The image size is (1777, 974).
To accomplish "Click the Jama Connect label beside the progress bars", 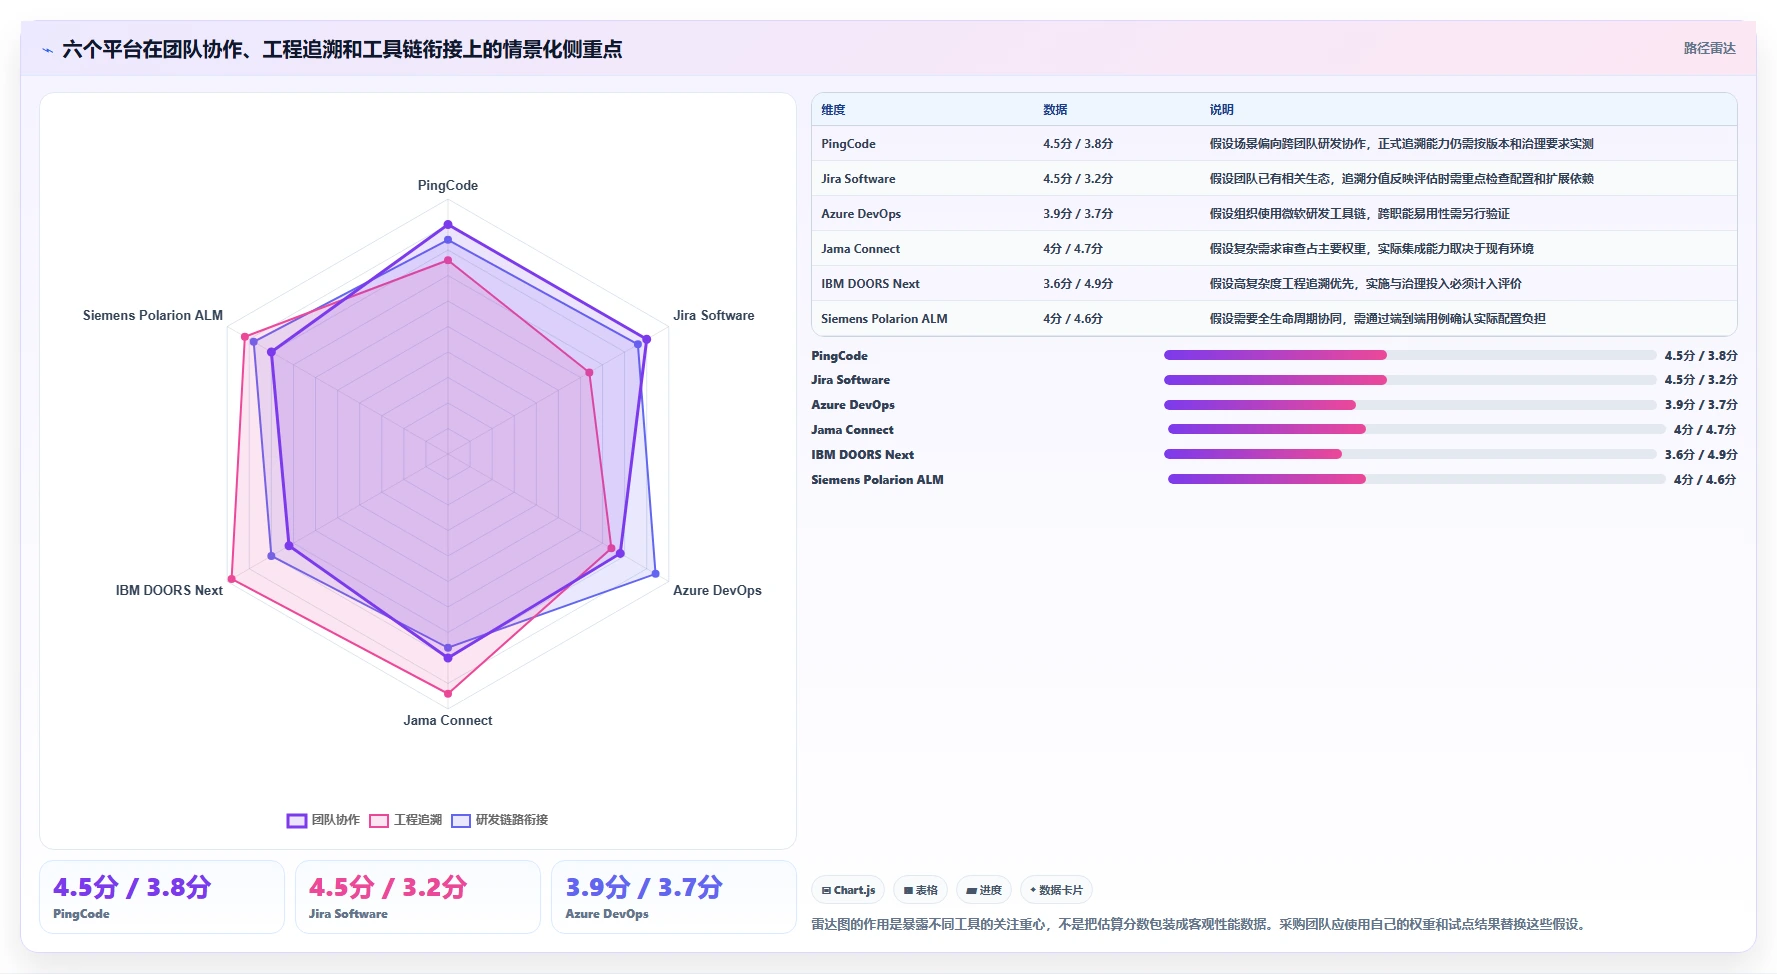I will coord(852,430).
